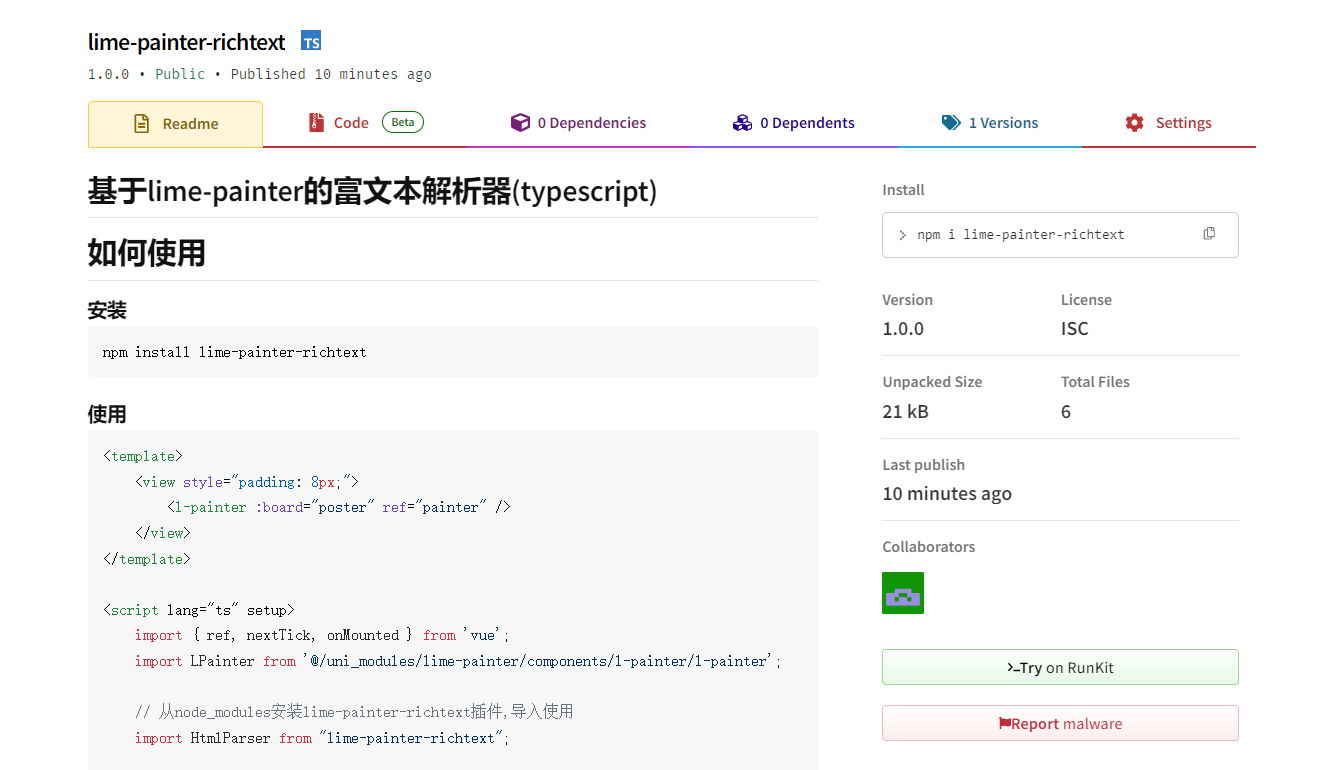
Task: Click the Report malware button
Action: [x=1060, y=723]
